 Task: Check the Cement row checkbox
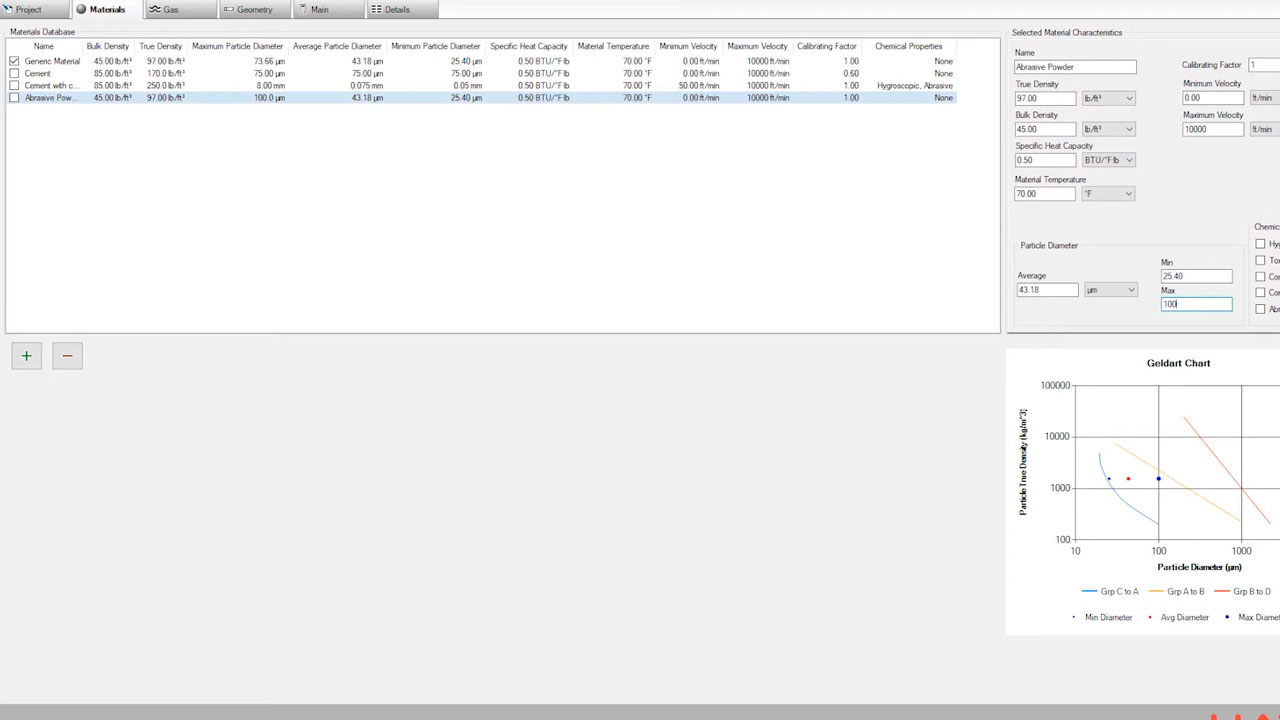coord(14,73)
